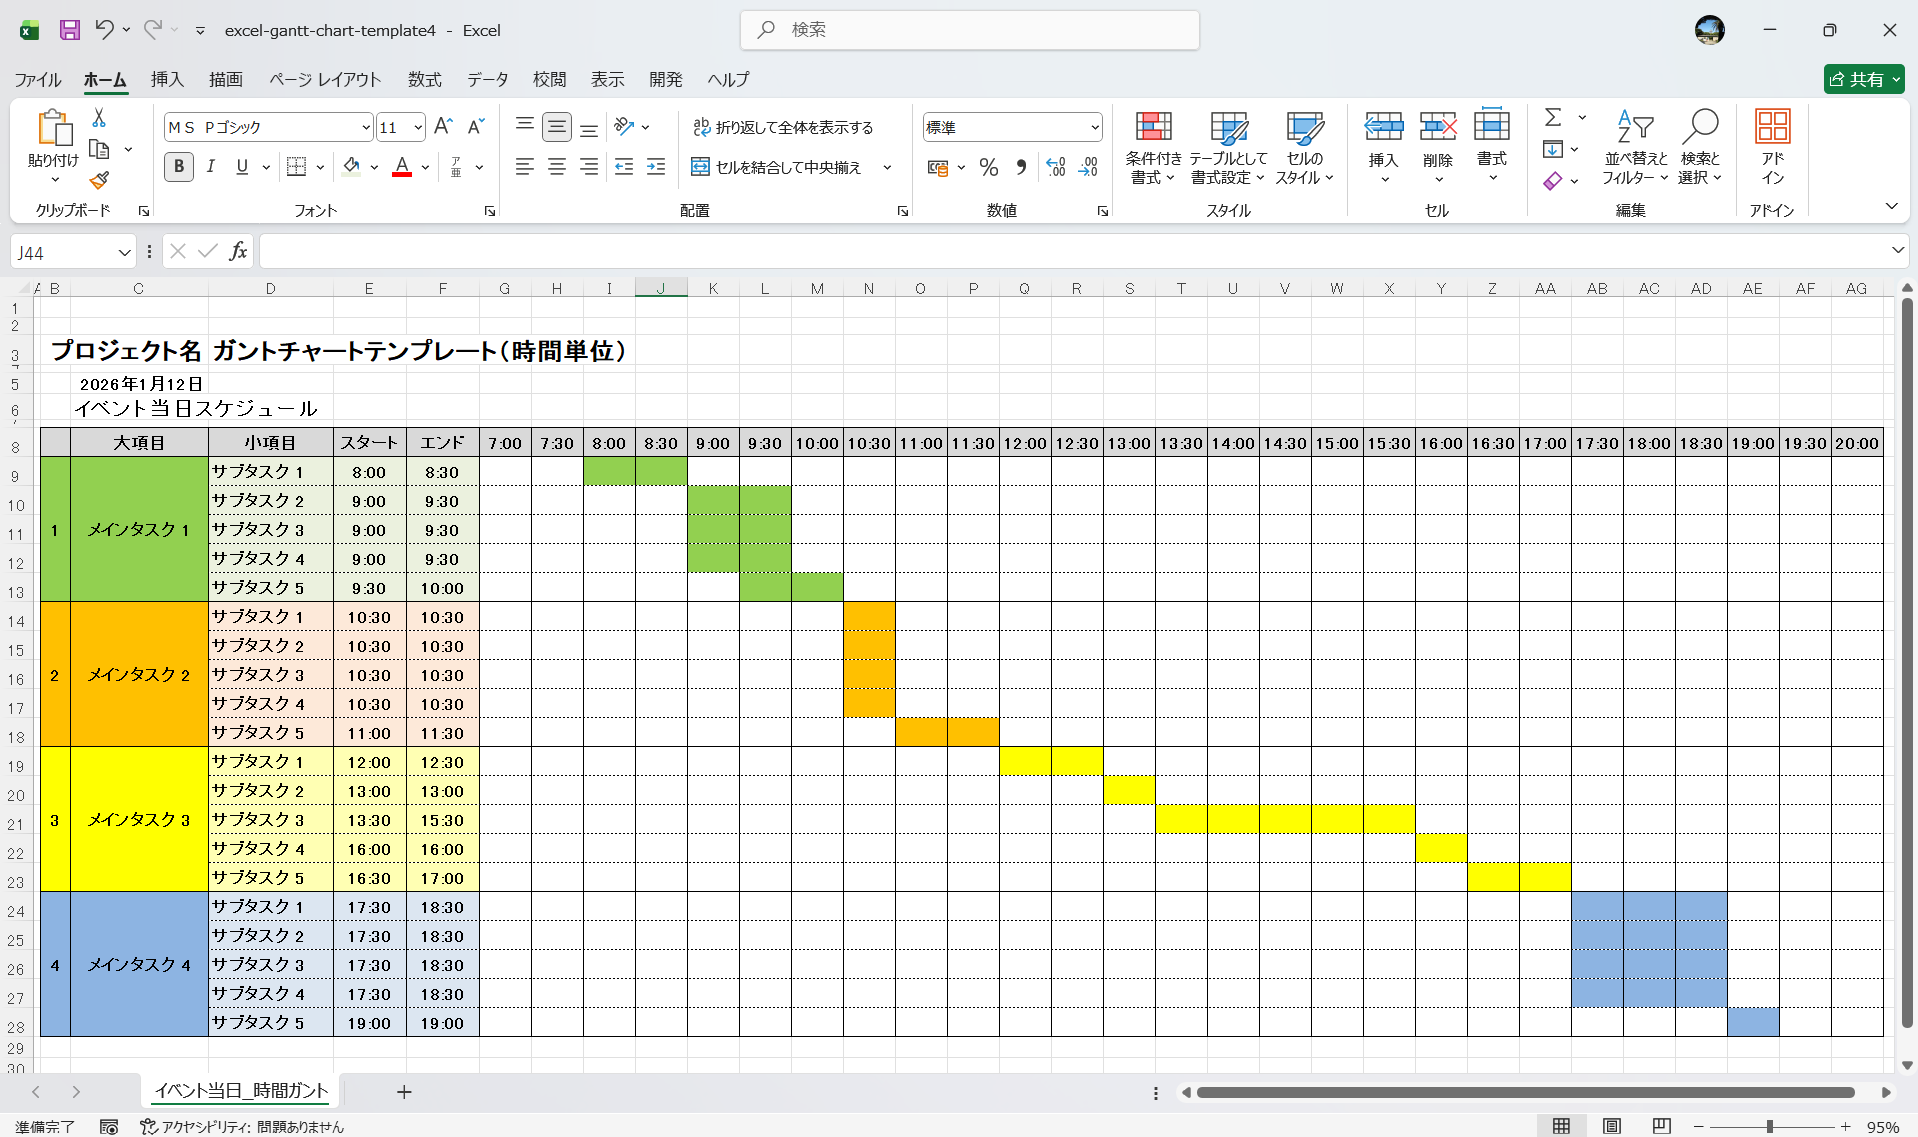Toggle Italic formatting

210,167
